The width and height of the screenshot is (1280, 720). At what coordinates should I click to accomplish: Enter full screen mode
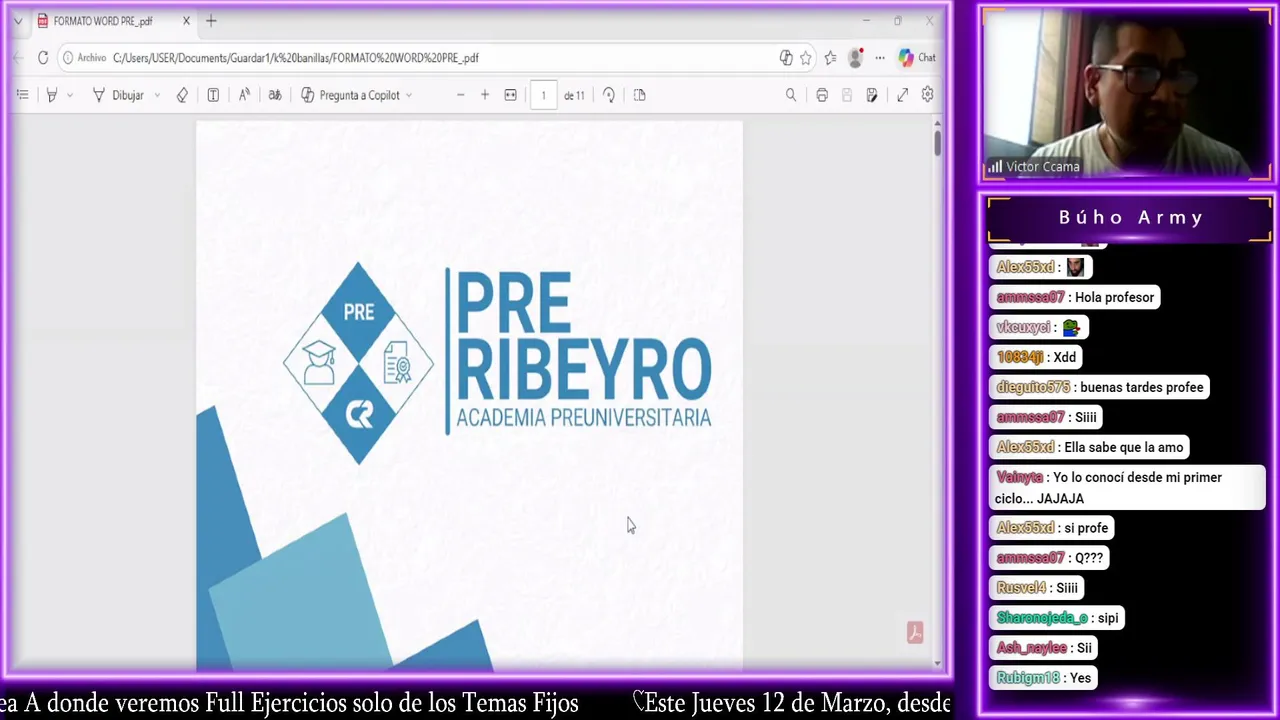coord(902,95)
